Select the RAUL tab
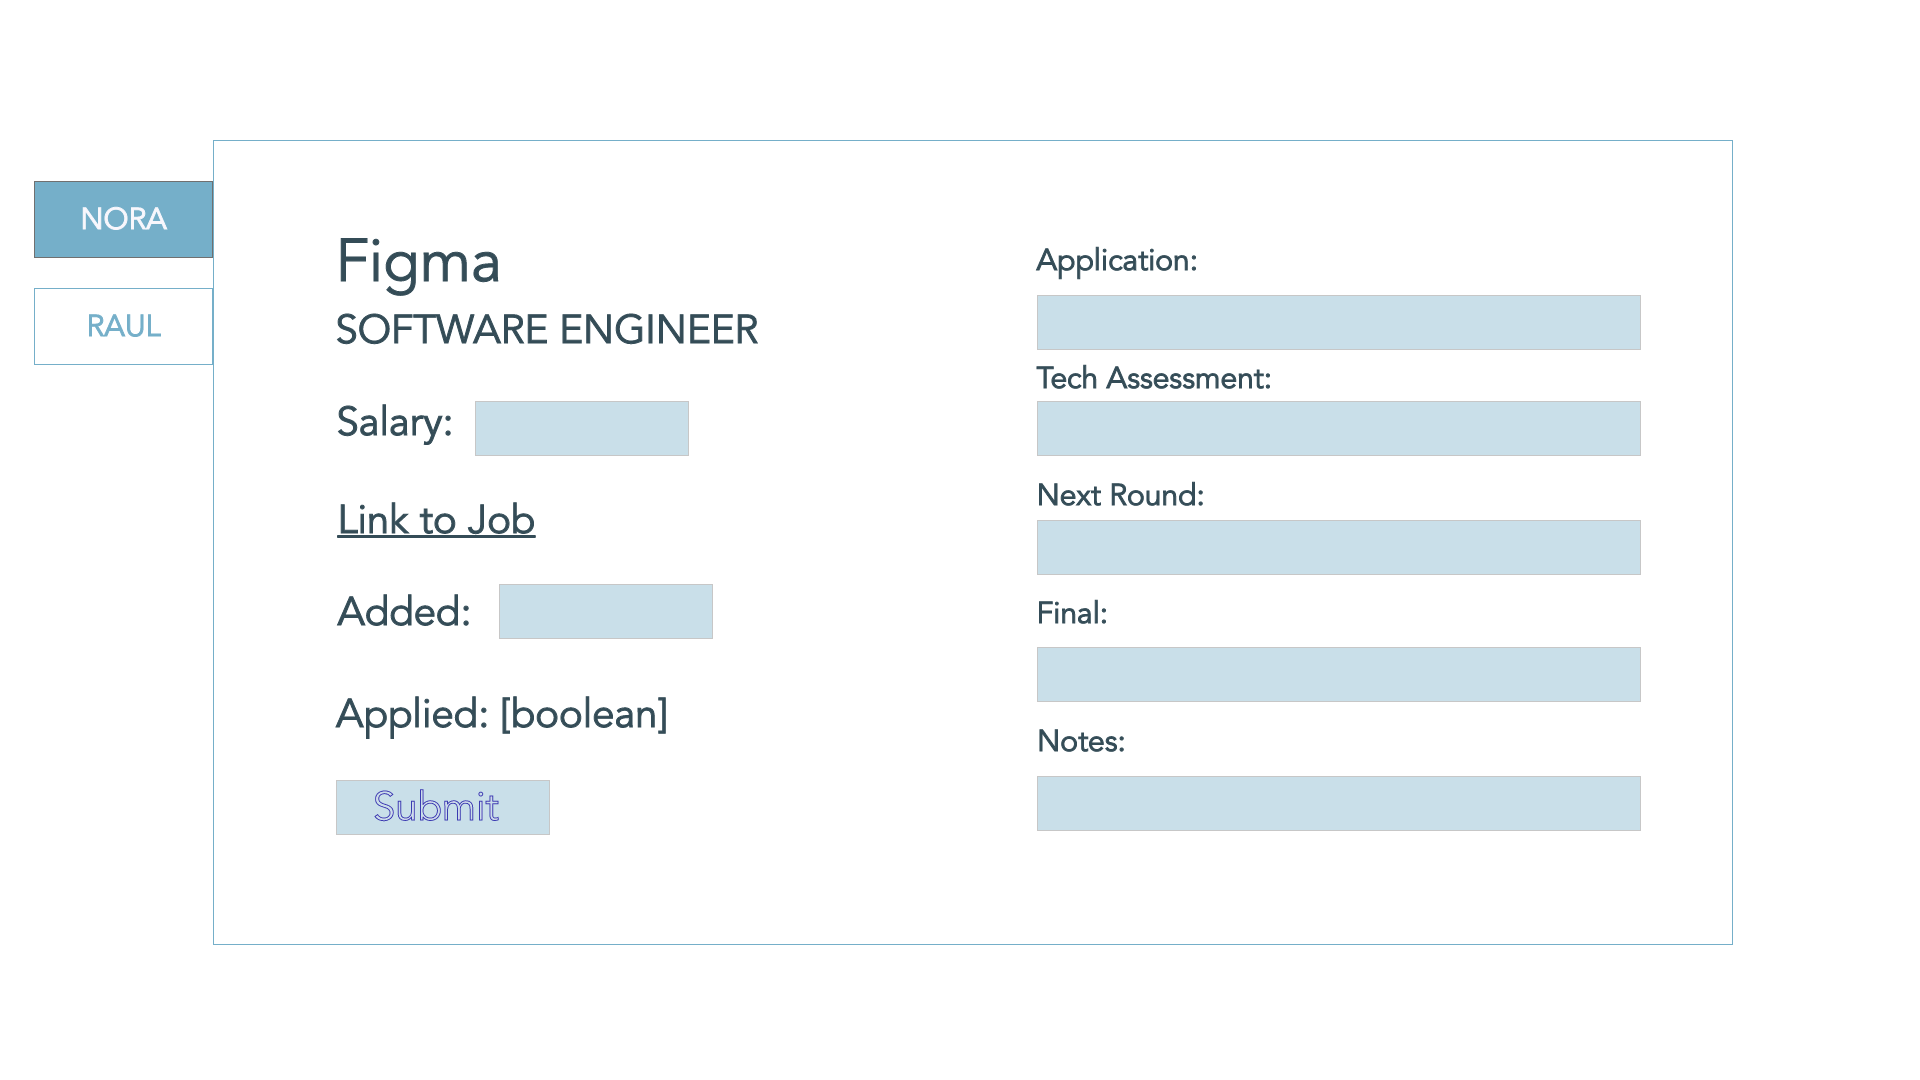Viewport: 1920px width, 1080px height. click(x=123, y=326)
